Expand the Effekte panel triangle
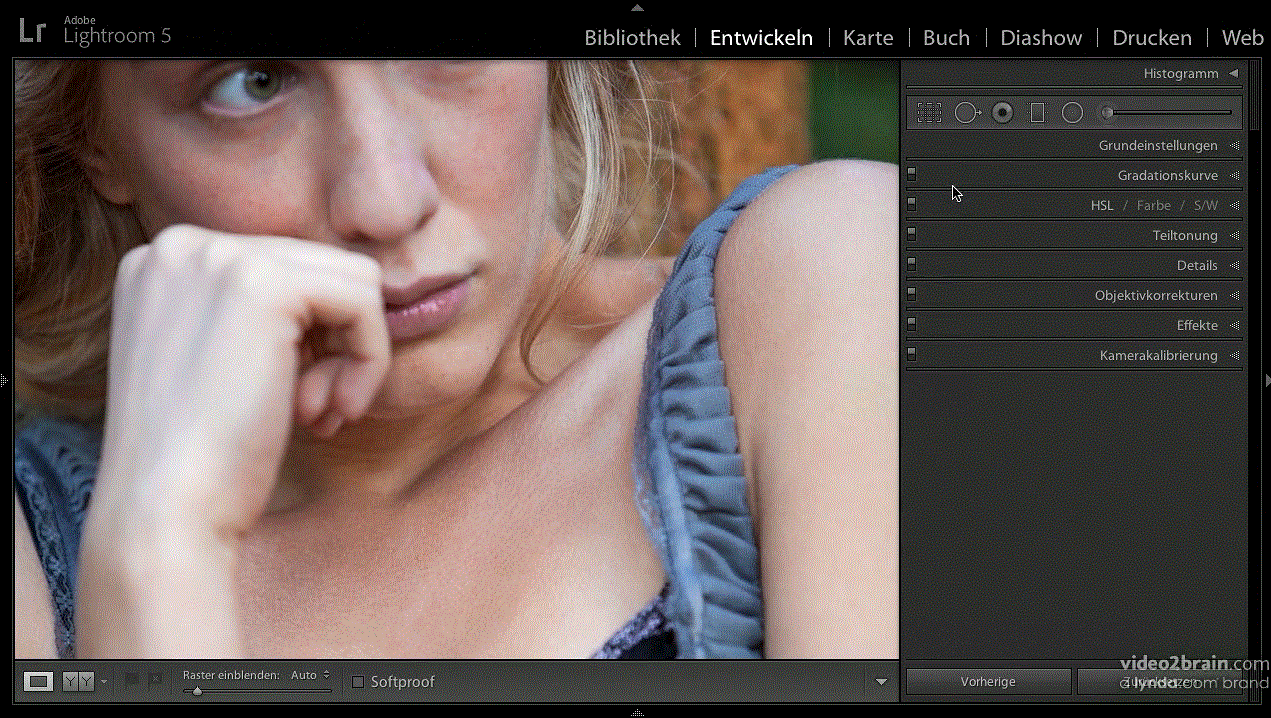1271x718 pixels. [x=1235, y=326]
